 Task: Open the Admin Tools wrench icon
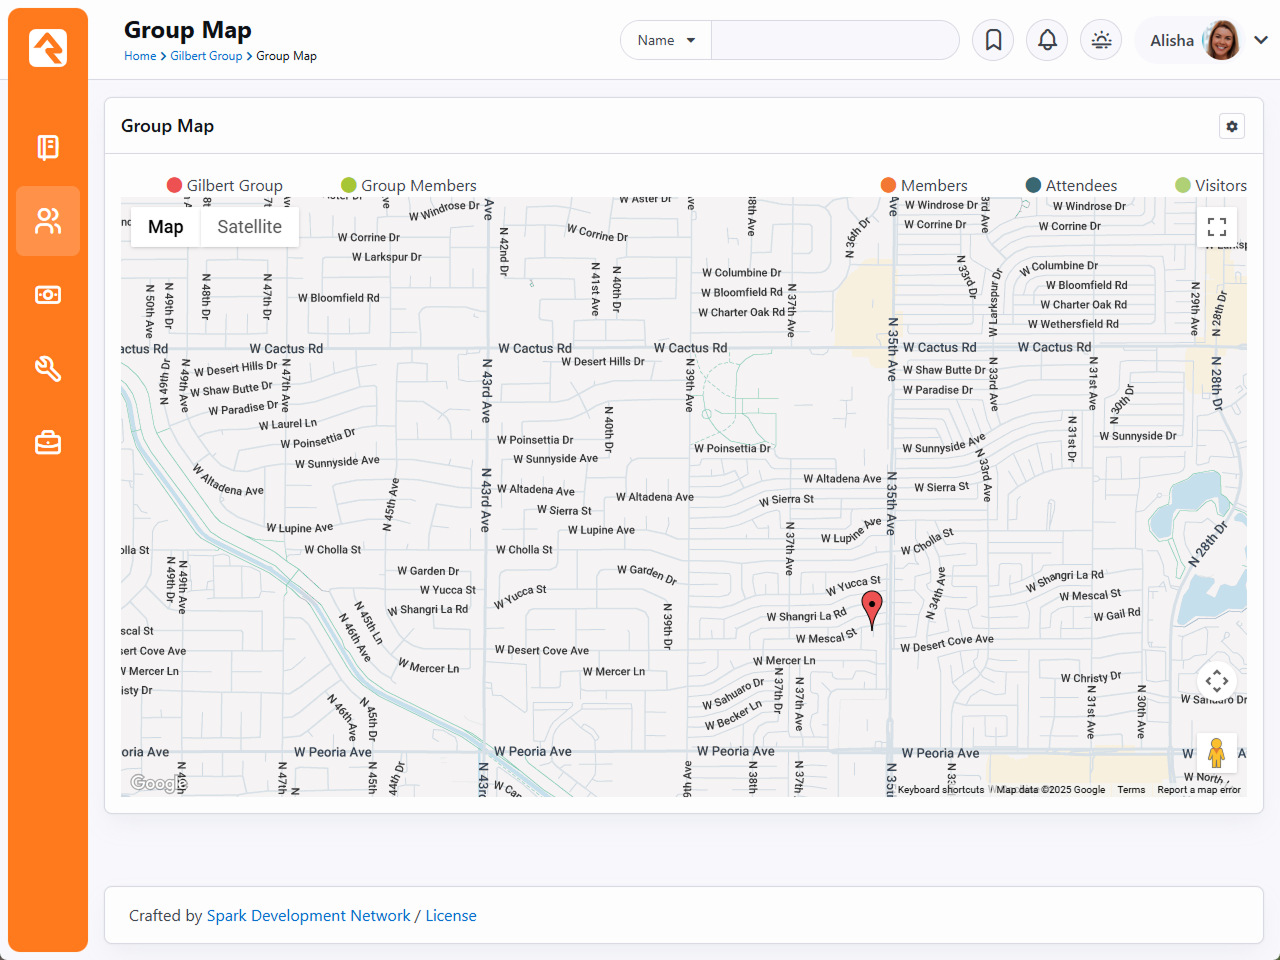coord(48,369)
